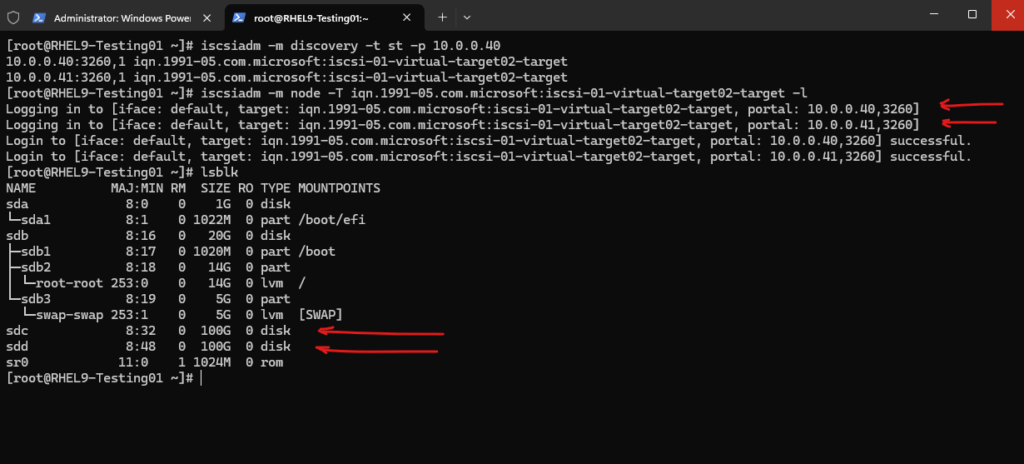Close the terminal window

[x=1003, y=14]
